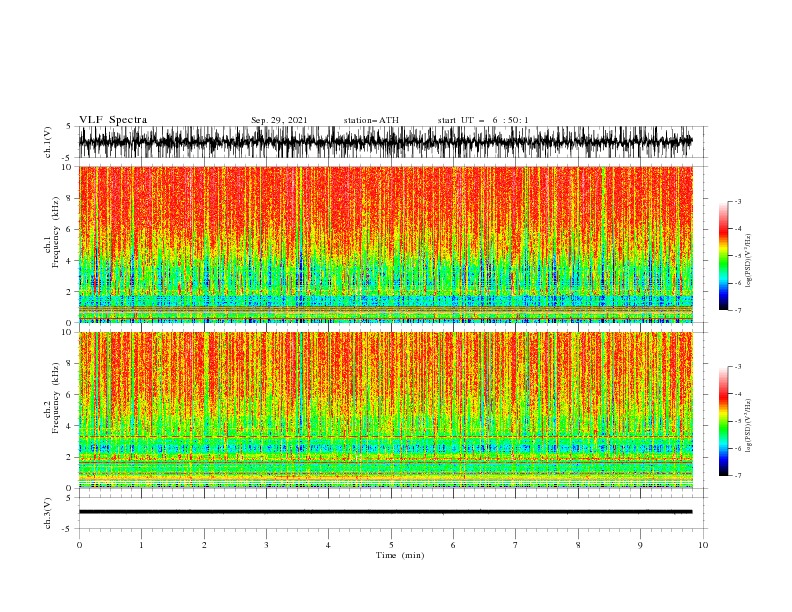Click the "start UT = 6 :50: 1" text
Viewport: 792px width, 612px height.
[483, 120]
